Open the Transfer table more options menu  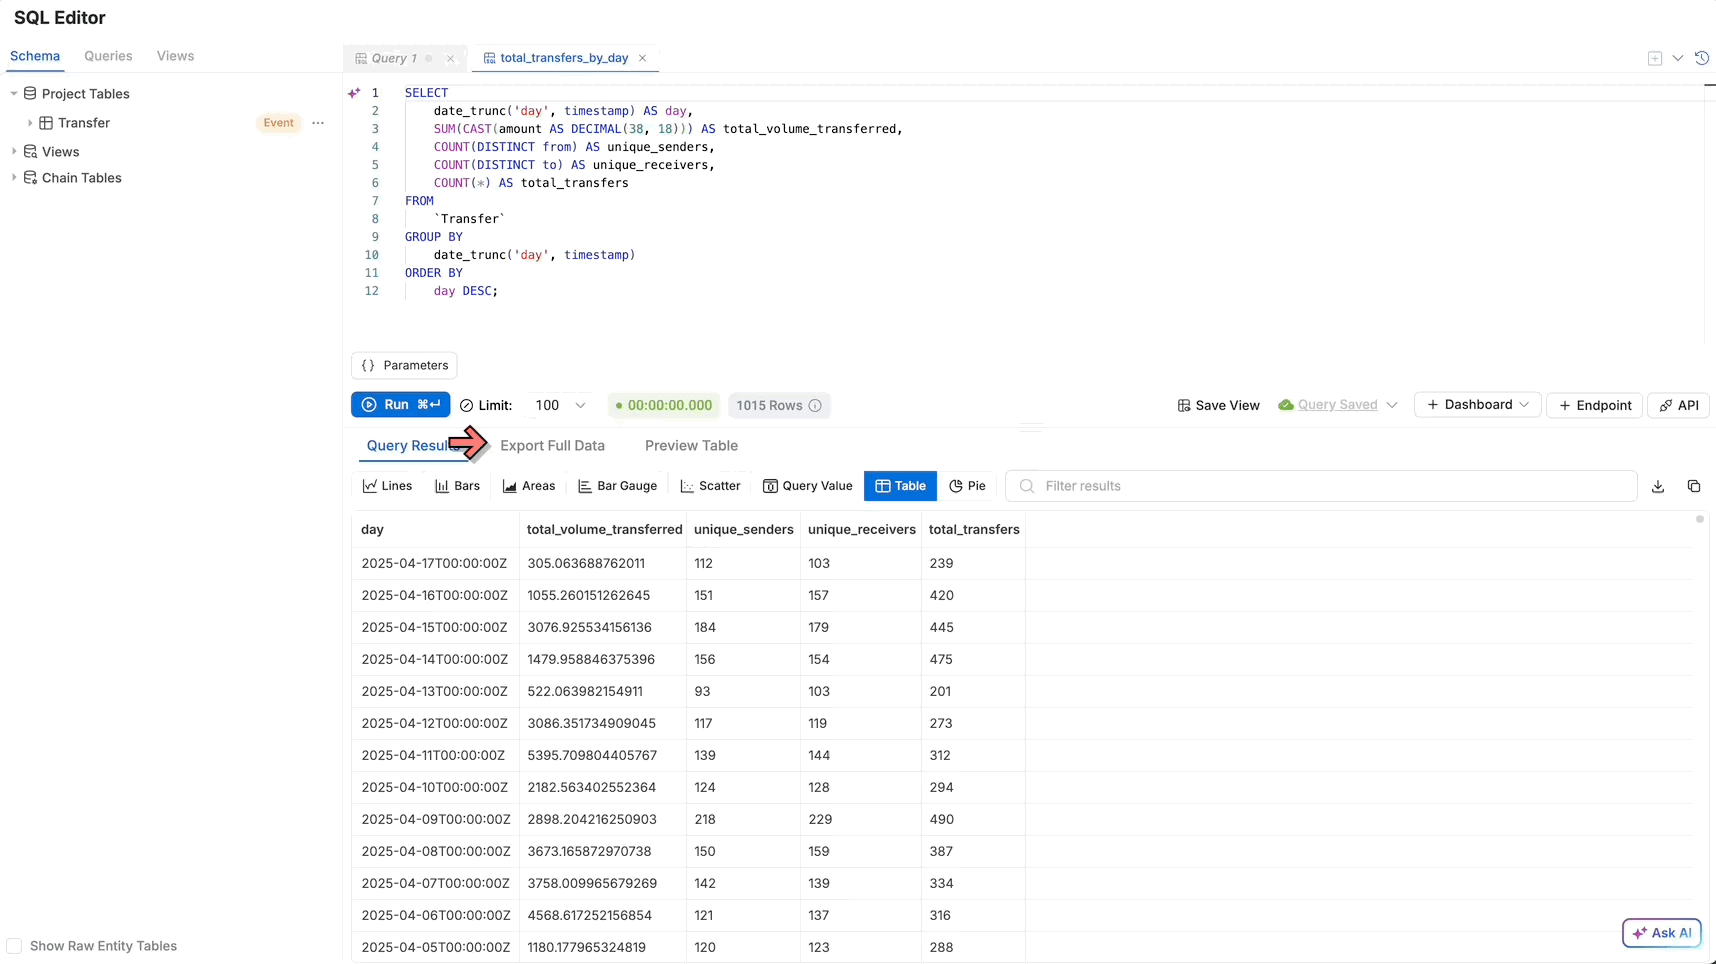click(318, 123)
